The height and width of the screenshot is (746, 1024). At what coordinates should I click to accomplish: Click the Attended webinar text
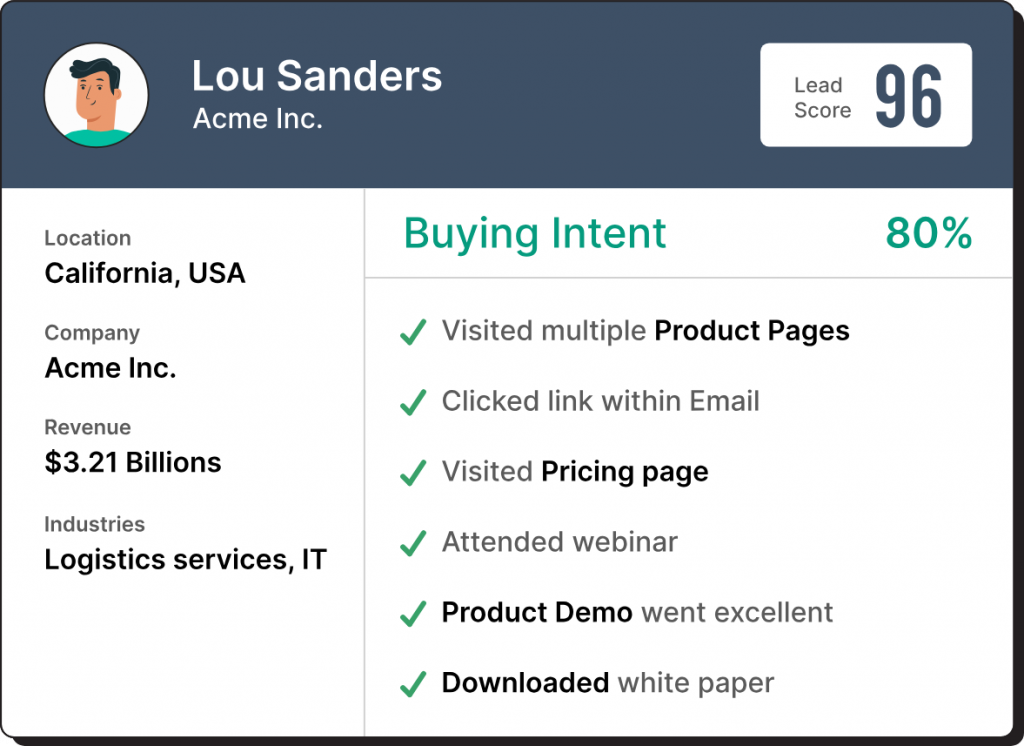(560, 542)
